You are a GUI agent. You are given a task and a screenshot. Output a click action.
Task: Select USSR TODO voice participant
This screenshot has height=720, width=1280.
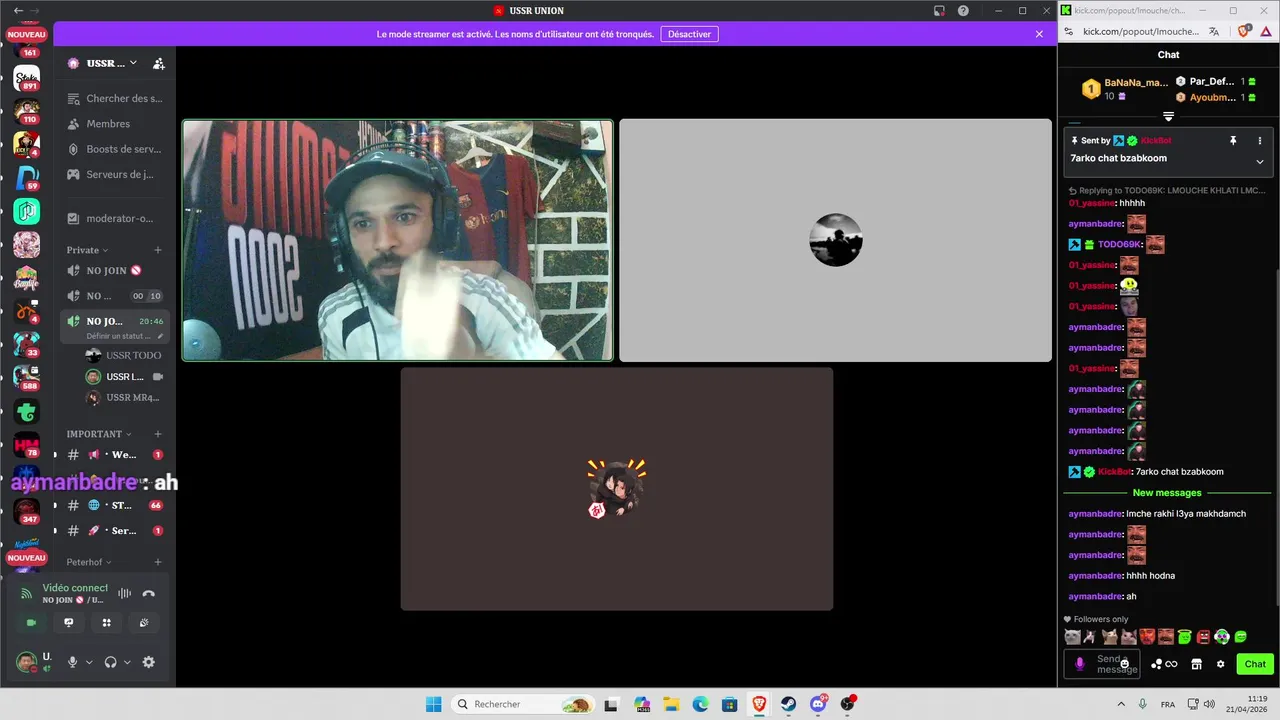point(125,355)
